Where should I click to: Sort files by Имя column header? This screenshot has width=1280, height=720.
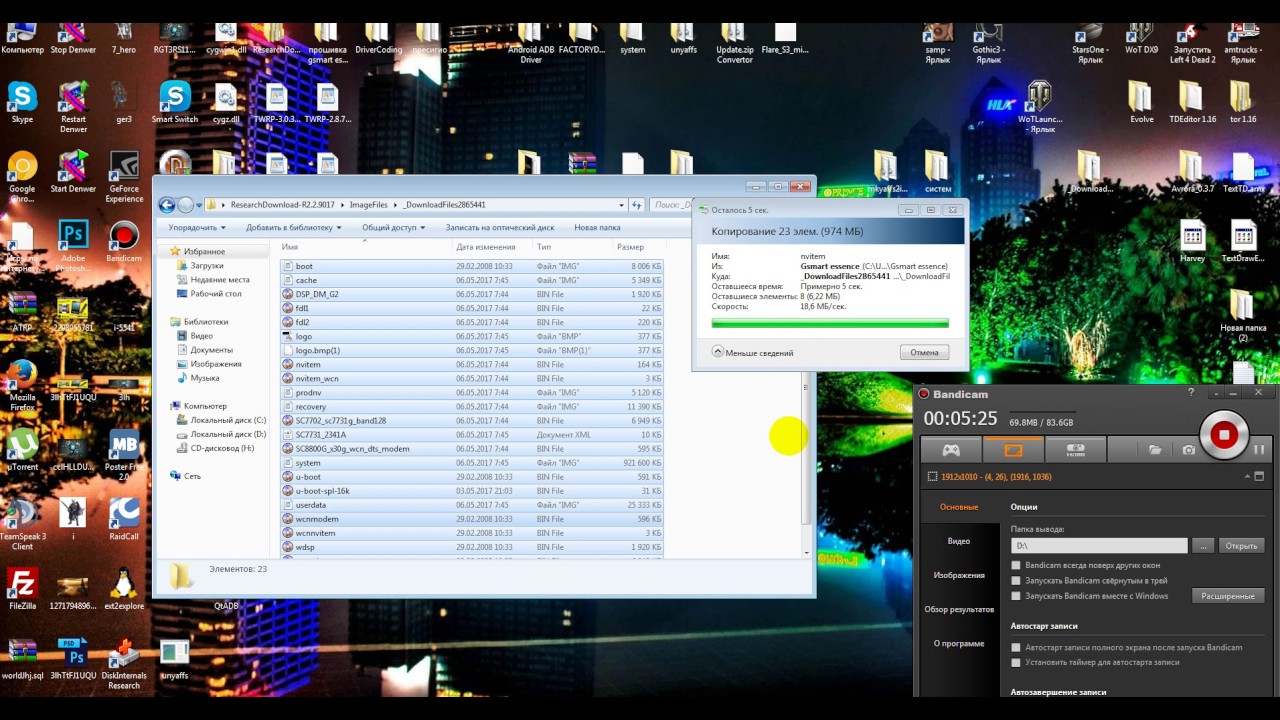(x=366, y=247)
